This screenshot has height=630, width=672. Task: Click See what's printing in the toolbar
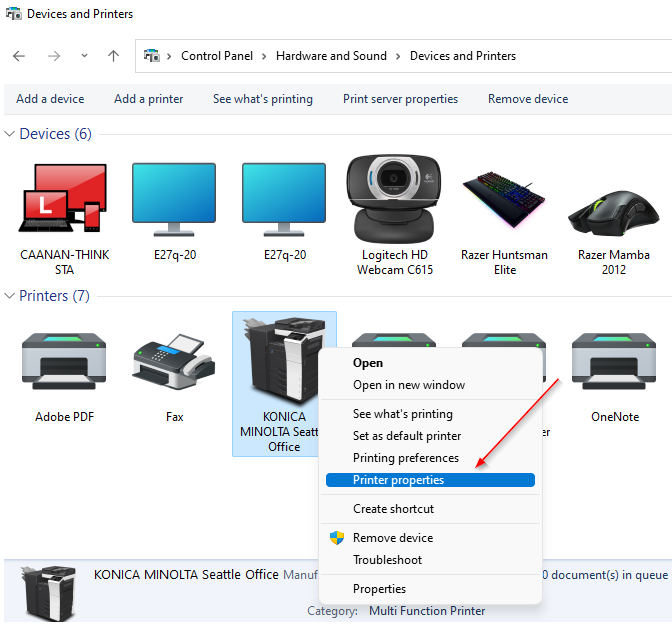[x=263, y=99]
